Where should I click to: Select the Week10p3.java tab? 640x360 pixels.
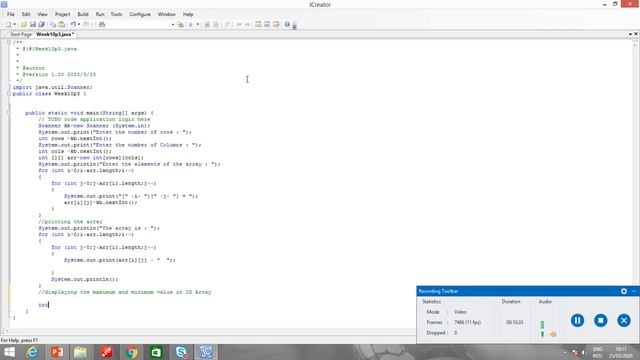click(55, 34)
